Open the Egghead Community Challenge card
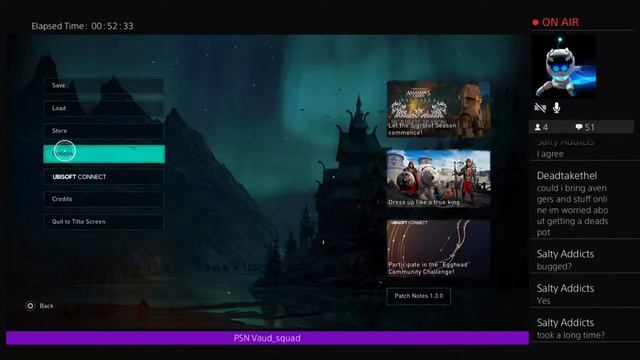Screen dimensions: 640x360 438,248
